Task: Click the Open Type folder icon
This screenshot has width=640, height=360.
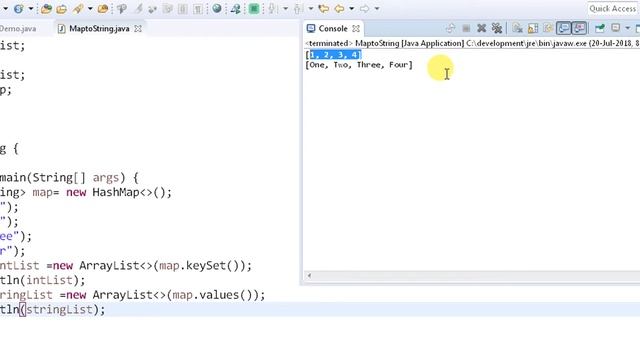Action: [x=46, y=9]
